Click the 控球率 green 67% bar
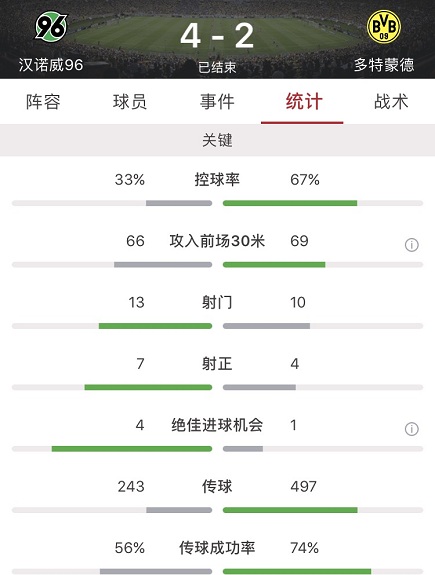This screenshot has width=435, height=575. coord(290,203)
